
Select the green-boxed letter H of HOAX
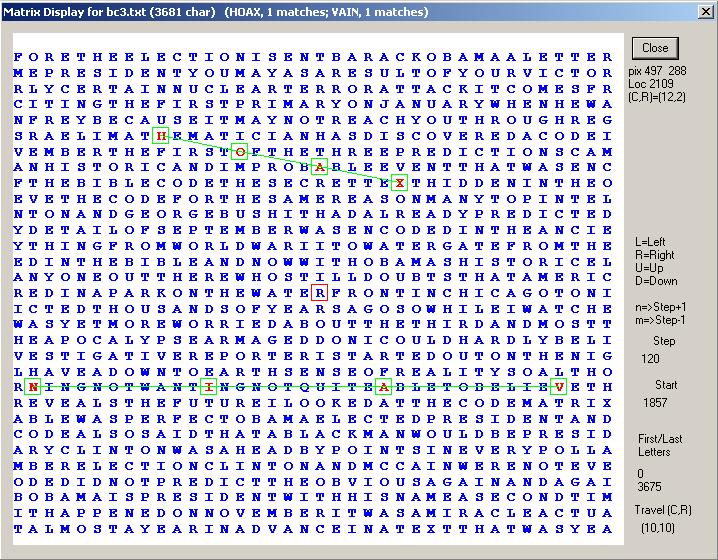coord(161,136)
